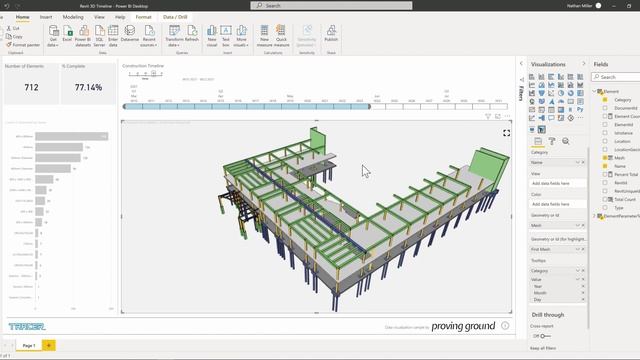
Task: Open the Get data menu
Action: tap(53, 36)
